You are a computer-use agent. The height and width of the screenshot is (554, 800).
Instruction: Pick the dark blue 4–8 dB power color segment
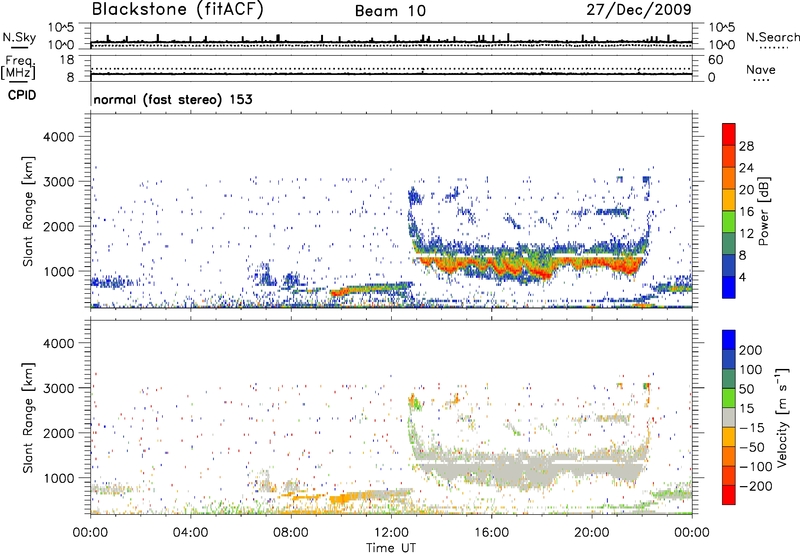(x=729, y=265)
